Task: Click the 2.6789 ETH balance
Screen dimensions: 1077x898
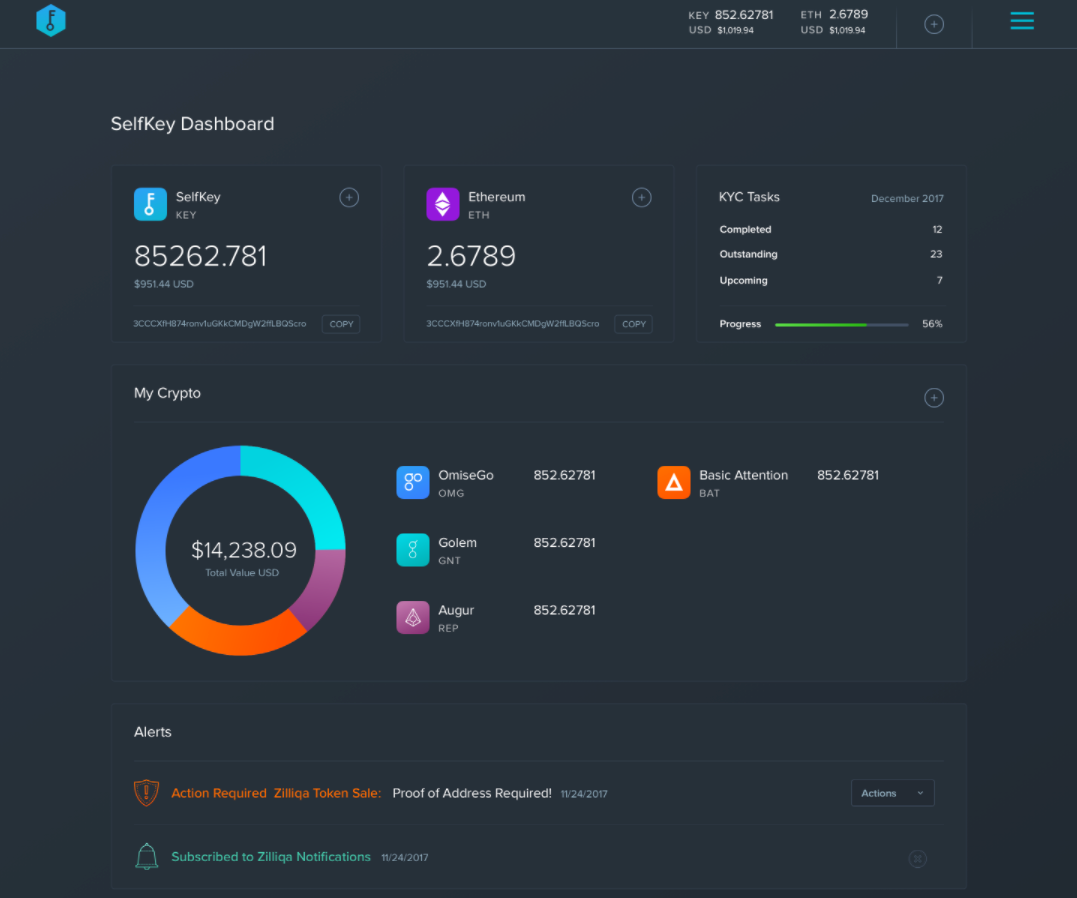Action: click(x=471, y=256)
